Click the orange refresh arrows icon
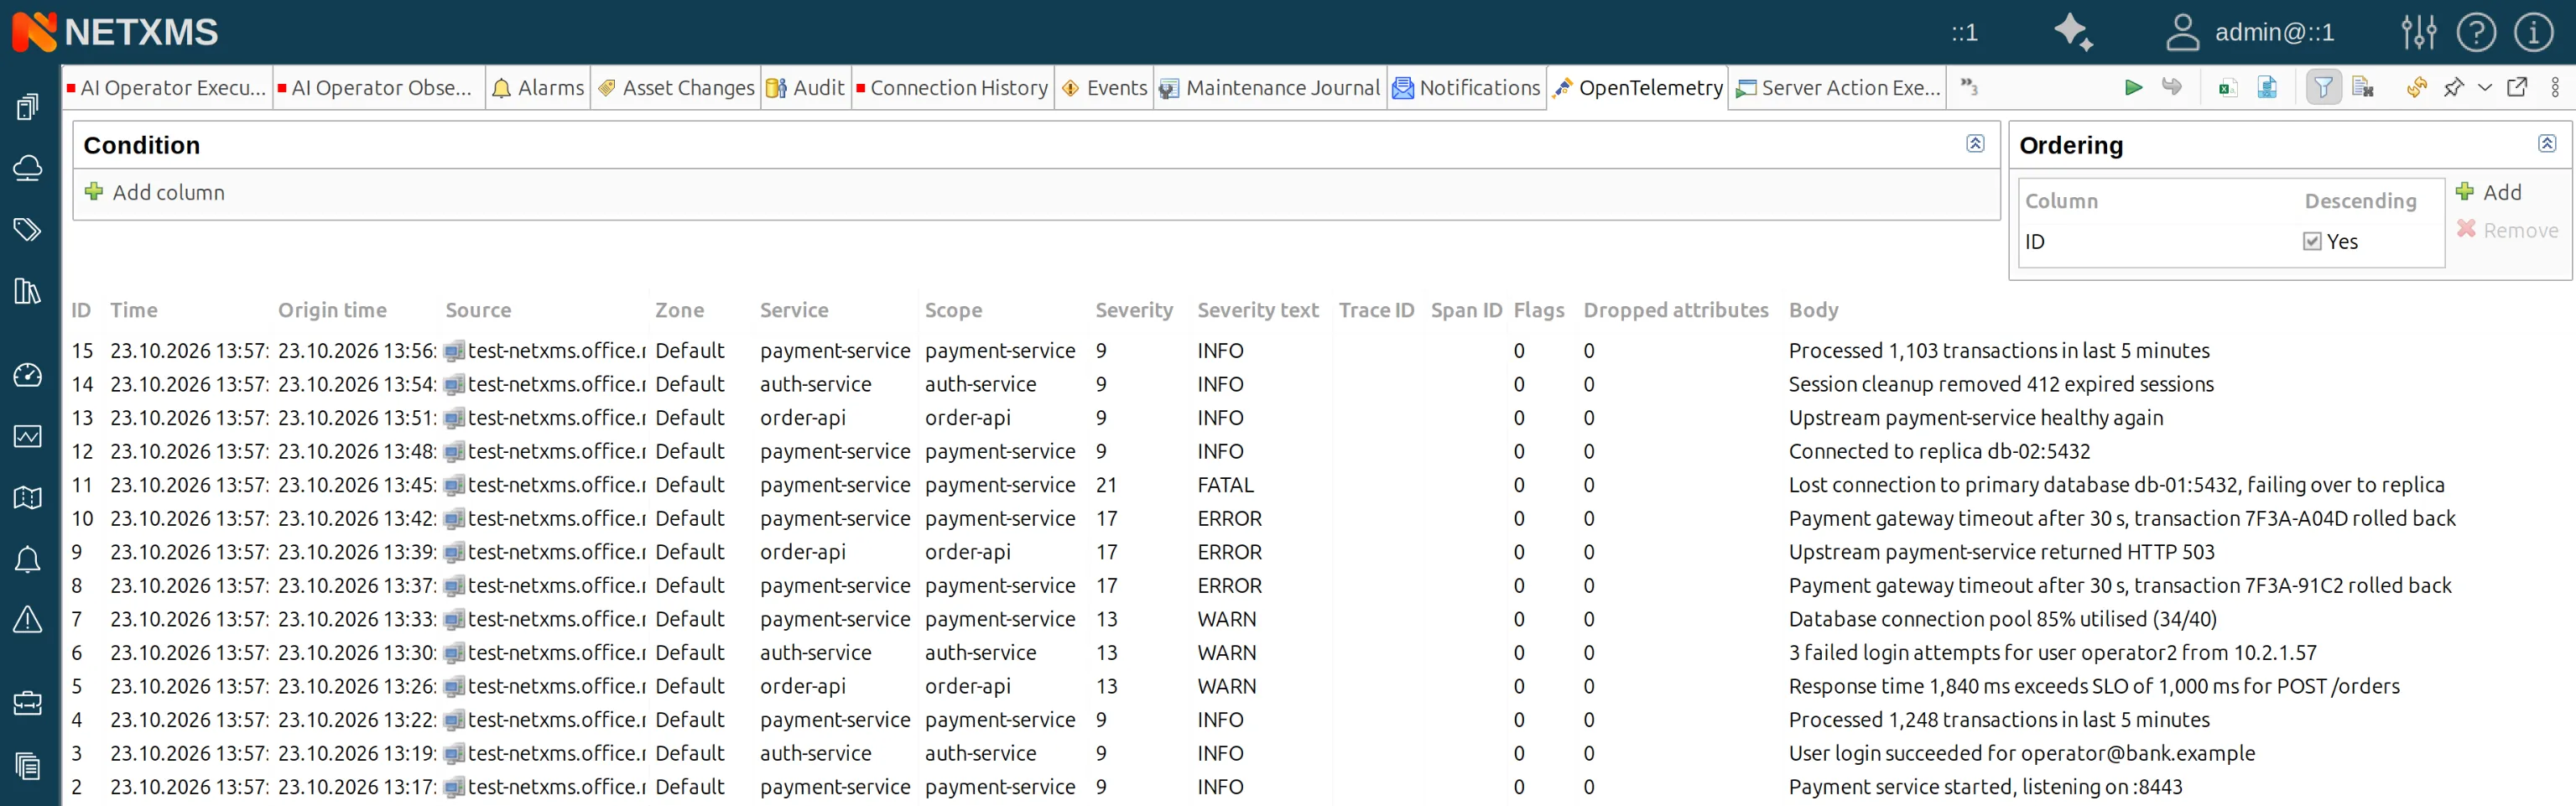This screenshot has height=806, width=2576. (2416, 88)
